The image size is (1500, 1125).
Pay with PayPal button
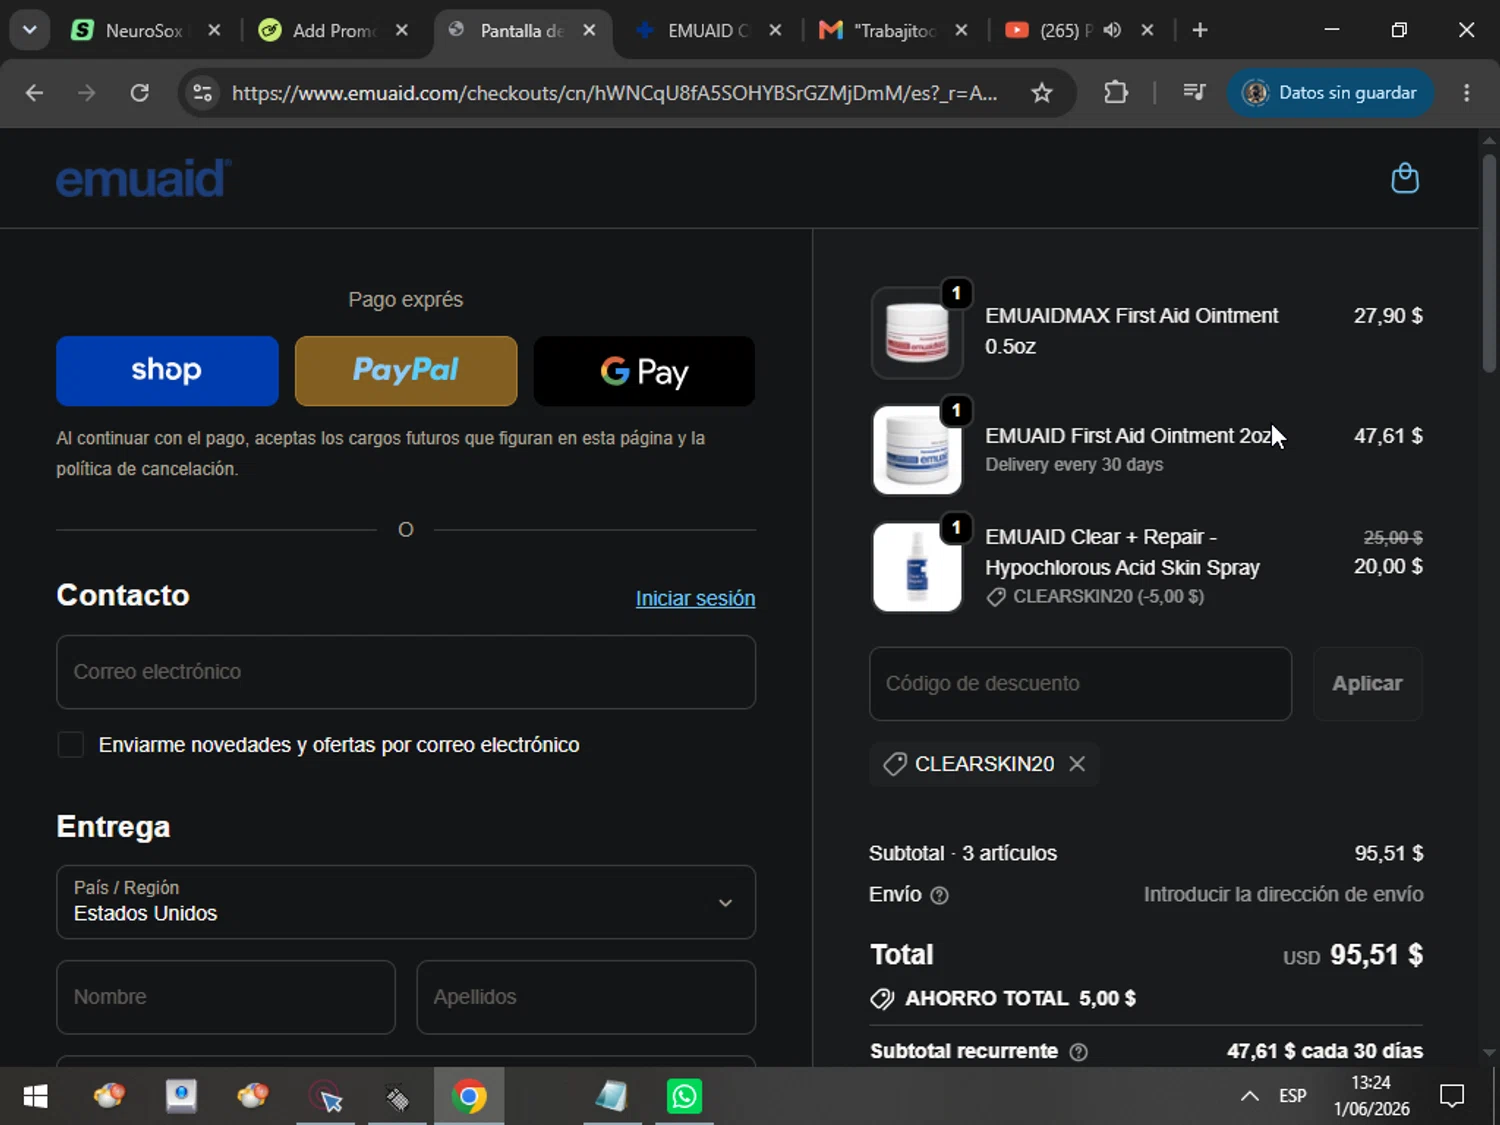(406, 371)
